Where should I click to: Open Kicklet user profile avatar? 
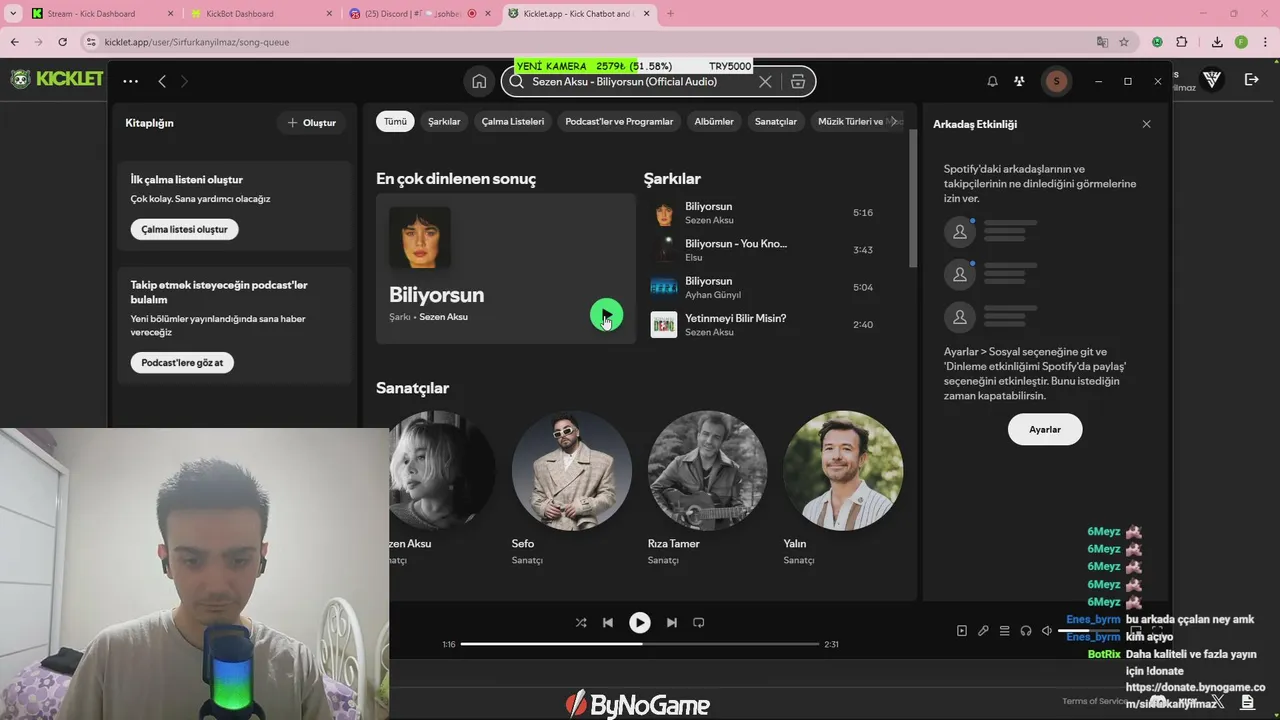(x=1213, y=80)
